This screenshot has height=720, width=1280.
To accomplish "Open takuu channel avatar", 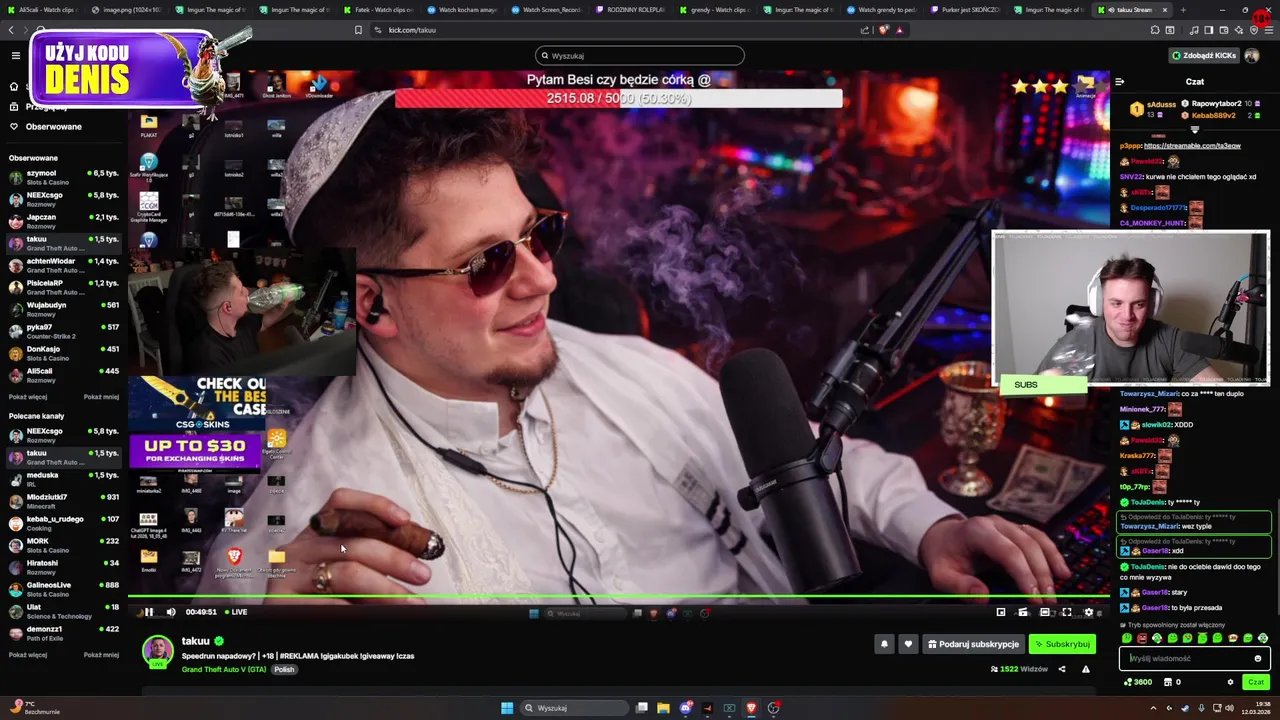I will tap(157, 651).
